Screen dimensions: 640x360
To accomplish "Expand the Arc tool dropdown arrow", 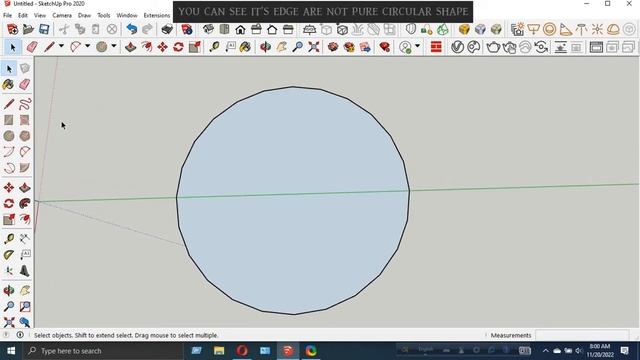I will [87, 46].
